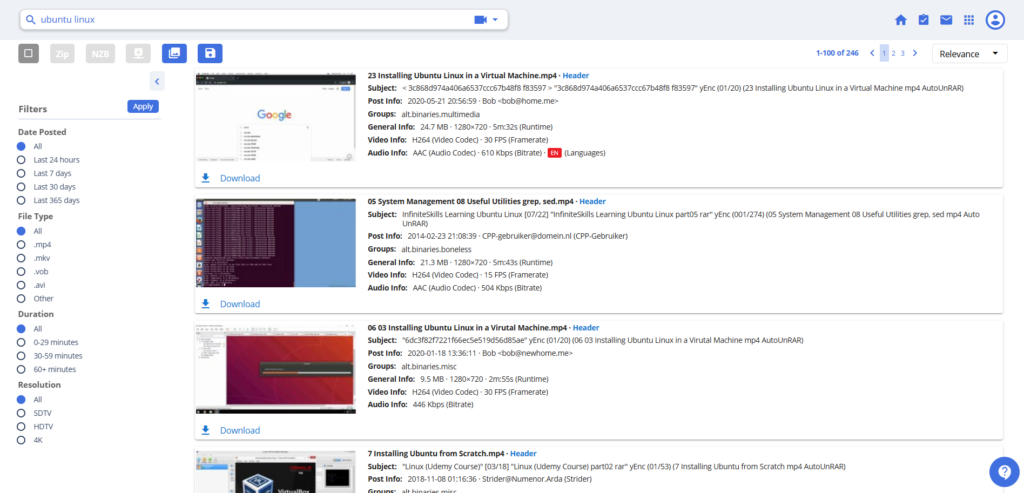Image resolution: width=1024 pixels, height=493 pixels.
Task: Select 60+ minutes duration filter
Action: coord(22,370)
